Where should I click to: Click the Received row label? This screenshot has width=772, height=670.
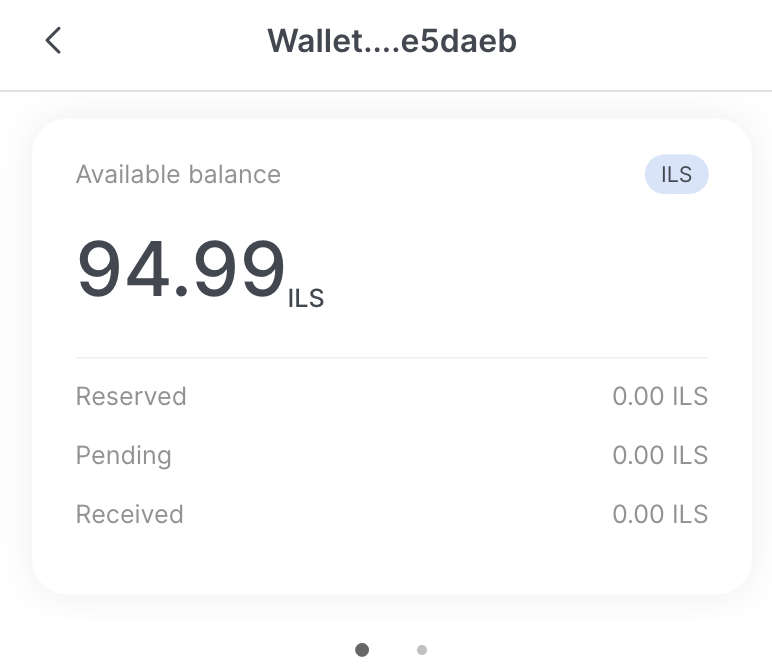[x=130, y=515]
